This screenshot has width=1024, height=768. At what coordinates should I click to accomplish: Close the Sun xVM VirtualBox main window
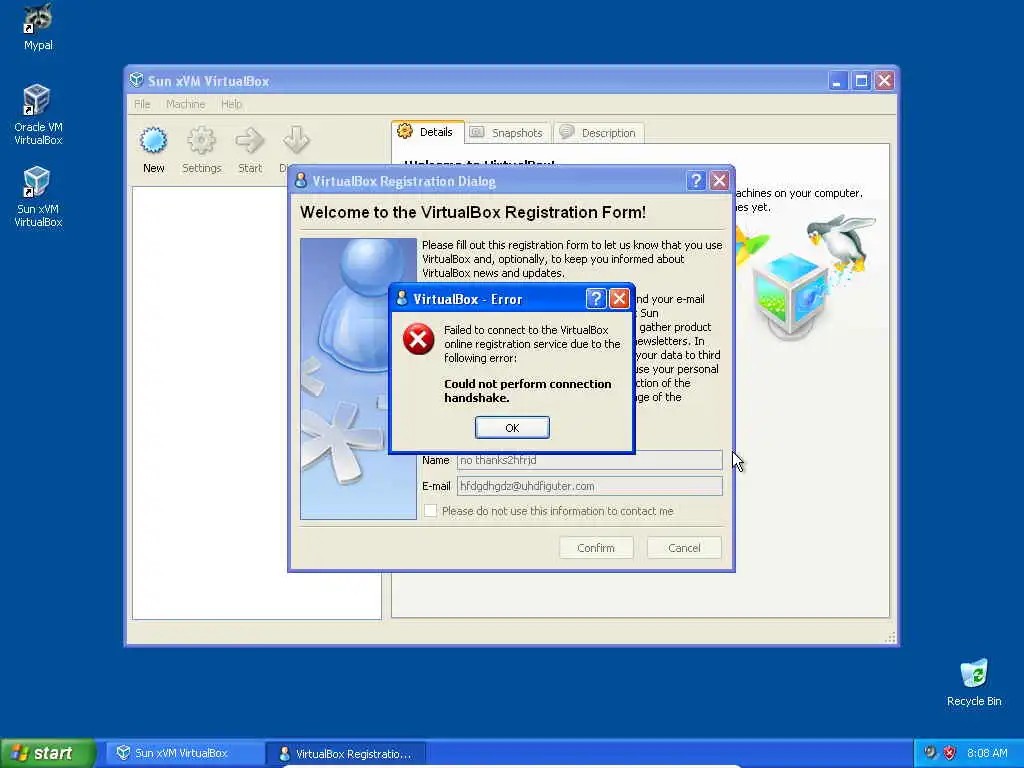884,81
